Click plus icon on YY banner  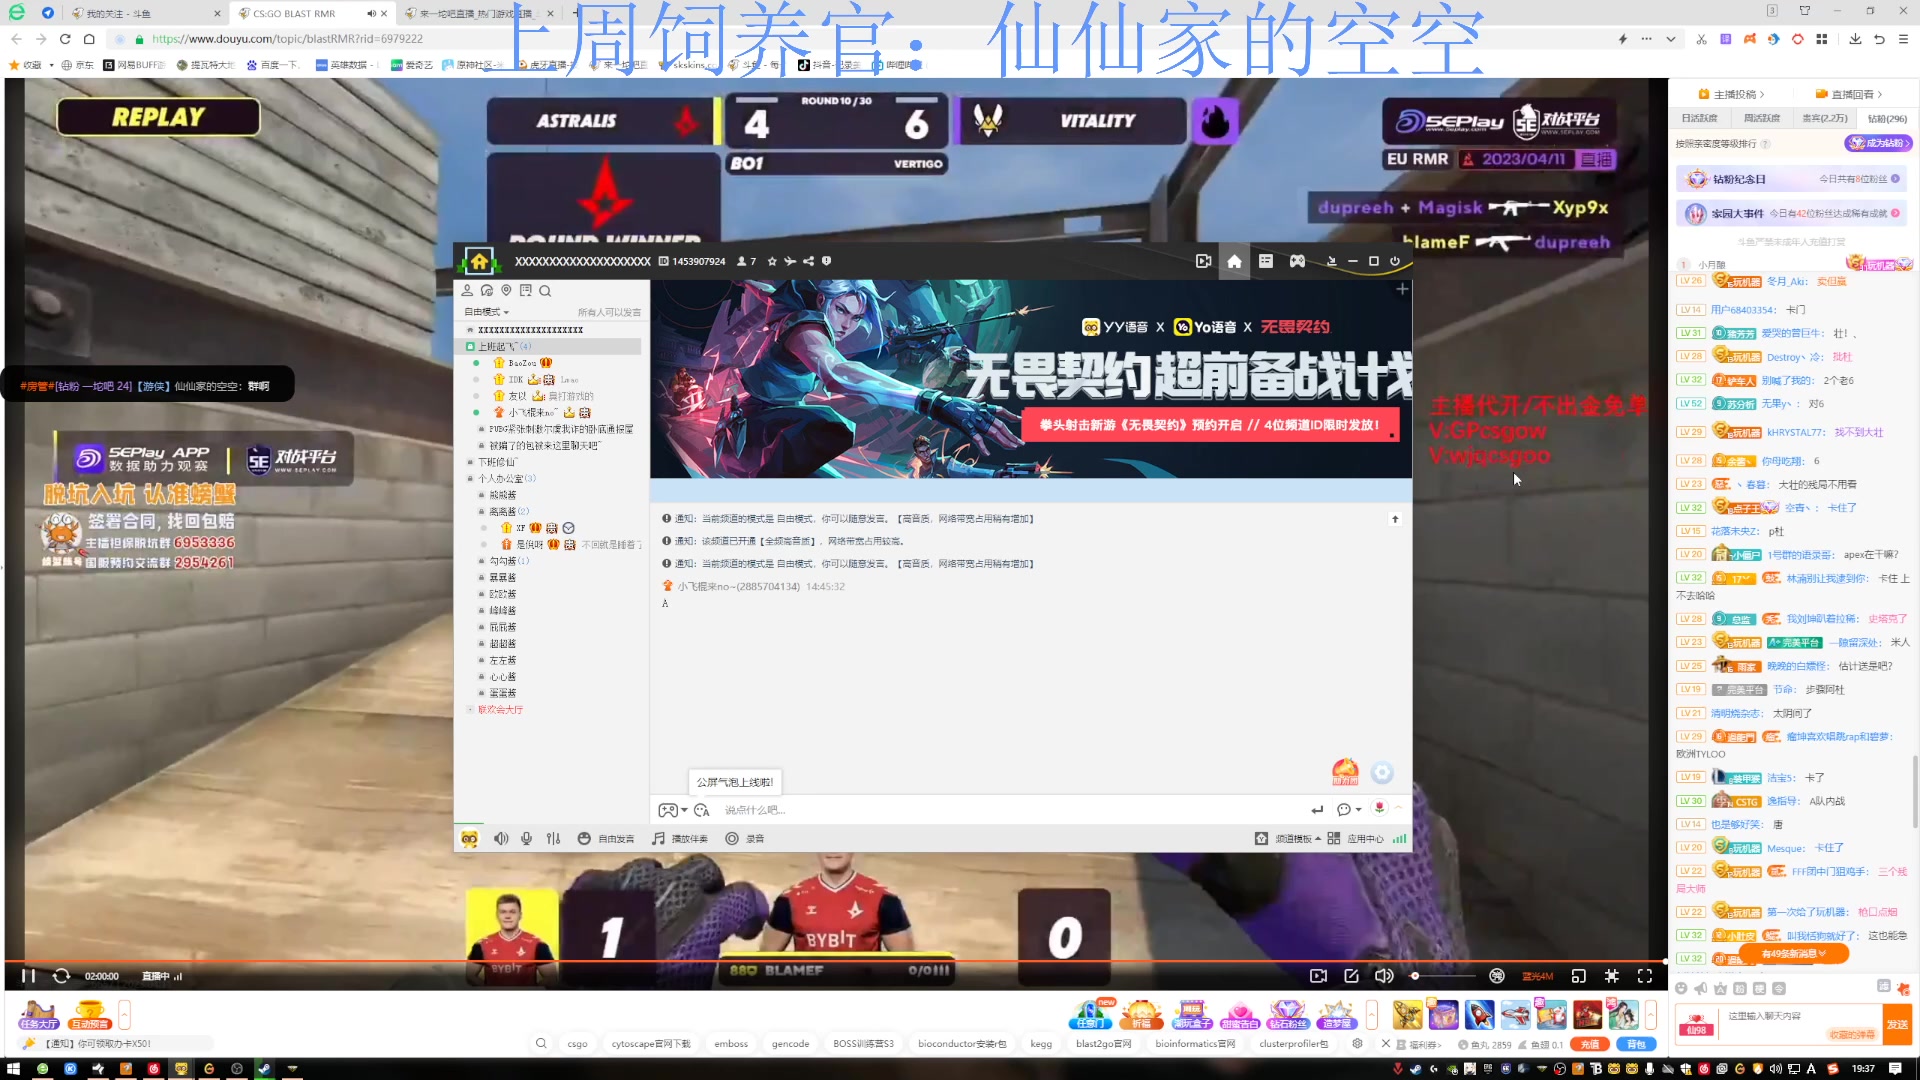[x=1402, y=289]
